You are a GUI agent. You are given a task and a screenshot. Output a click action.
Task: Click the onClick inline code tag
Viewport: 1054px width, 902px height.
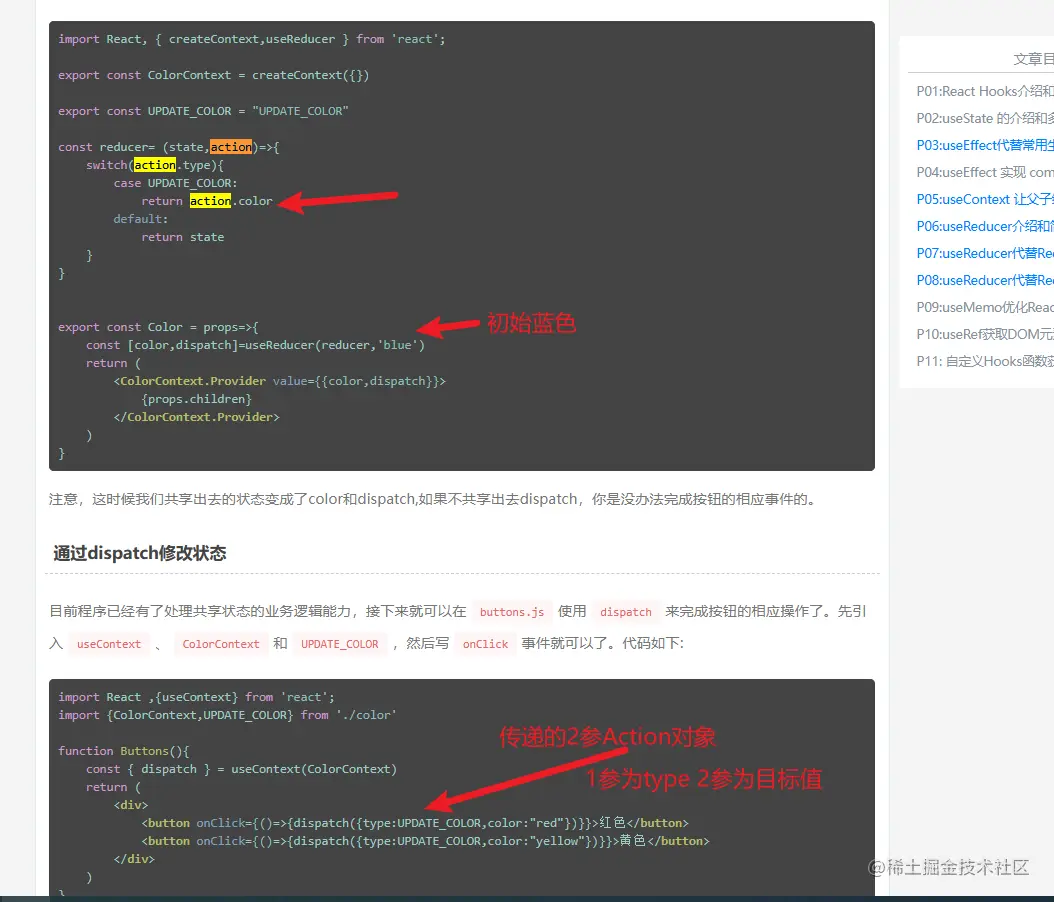coord(485,644)
